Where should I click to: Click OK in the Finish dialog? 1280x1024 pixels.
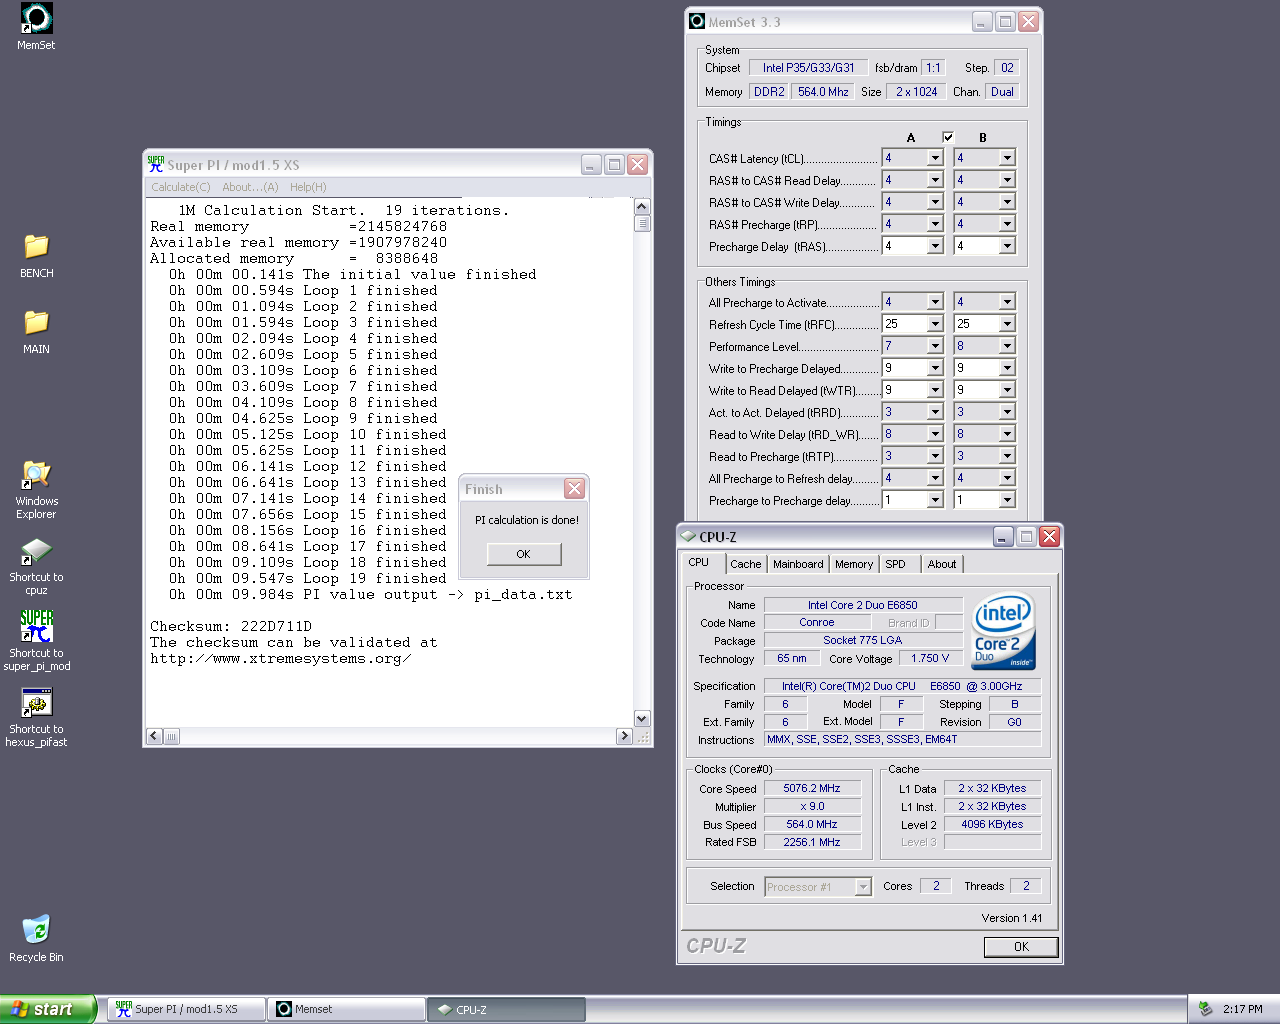(x=524, y=554)
